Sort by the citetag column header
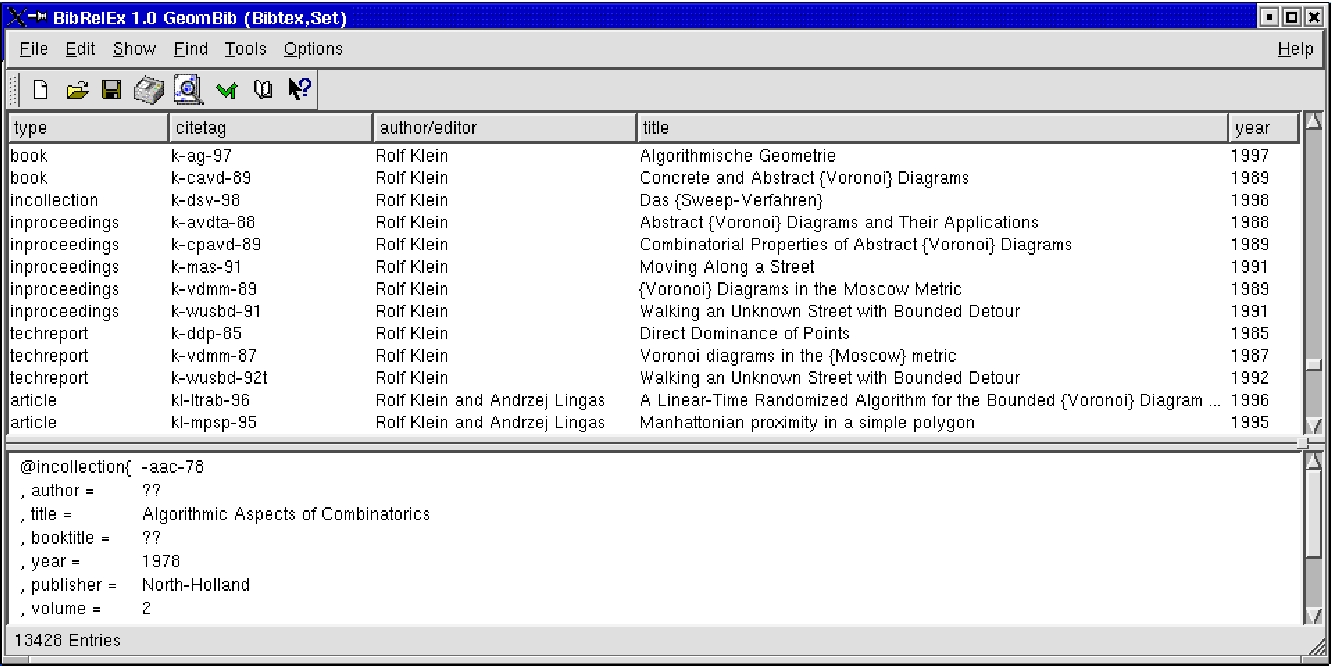Image resolution: width=1332 pixels, height=666 pixels. [270, 128]
